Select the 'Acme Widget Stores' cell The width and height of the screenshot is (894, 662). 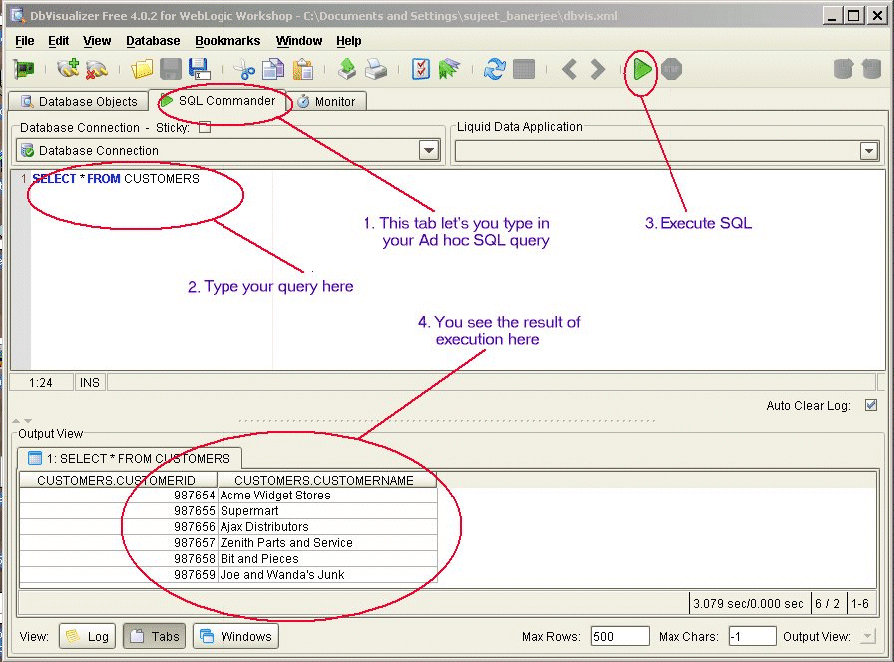click(327, 495)
